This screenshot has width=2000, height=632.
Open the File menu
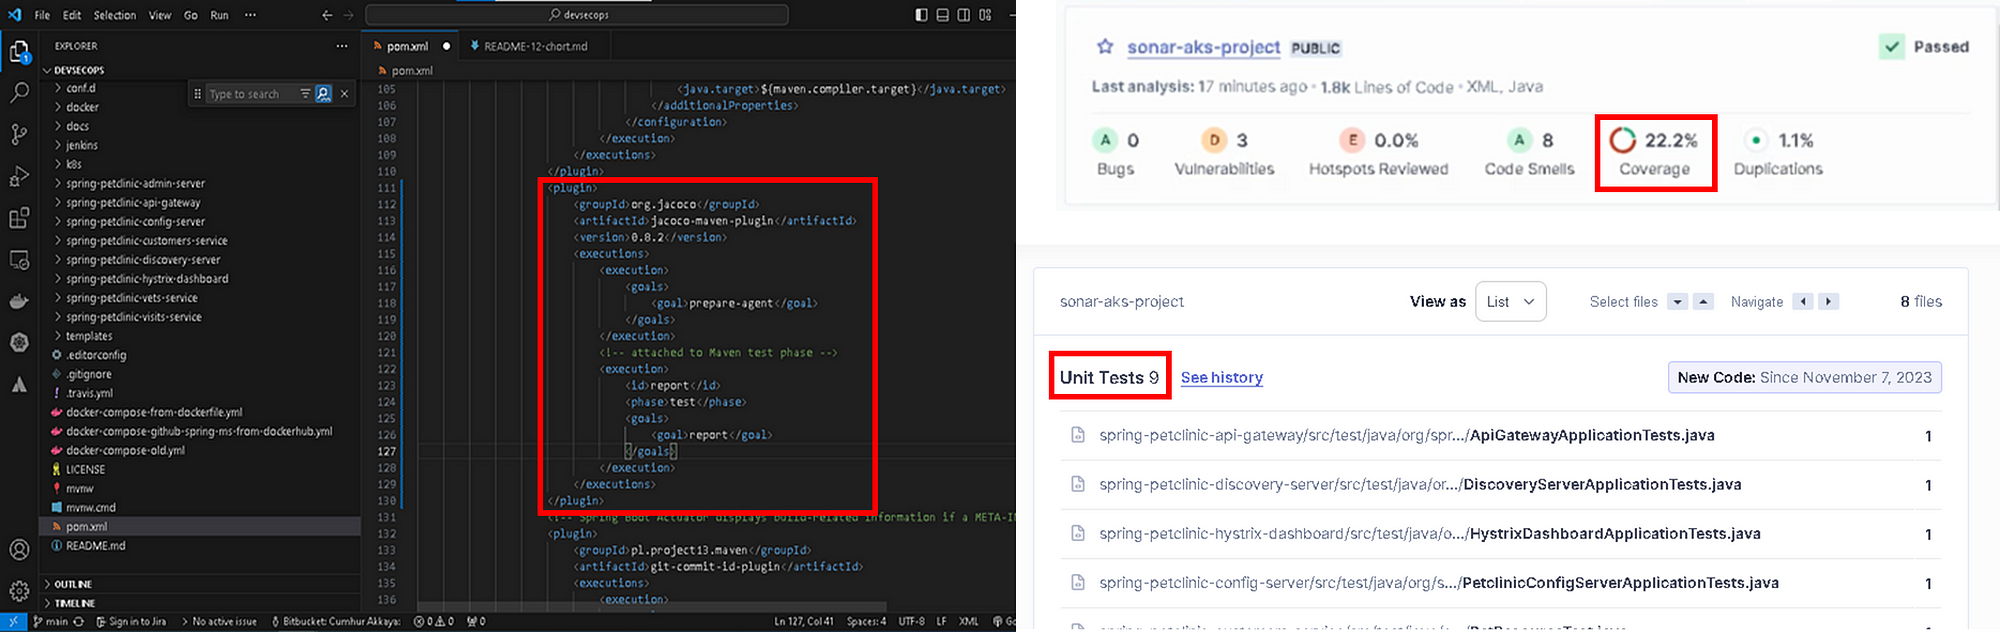coord(42,15)
